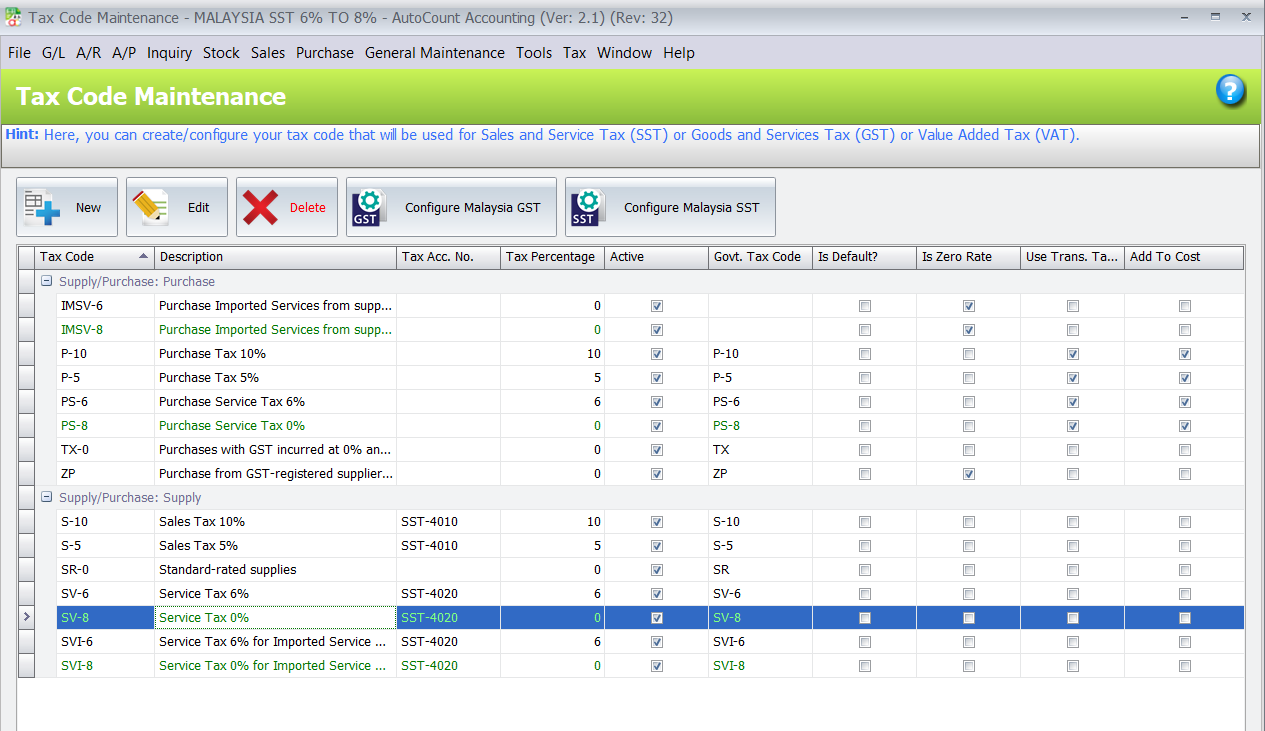
Task: Toggle Add To Cost checkbox for PS-6
Action: [1185, 402]
